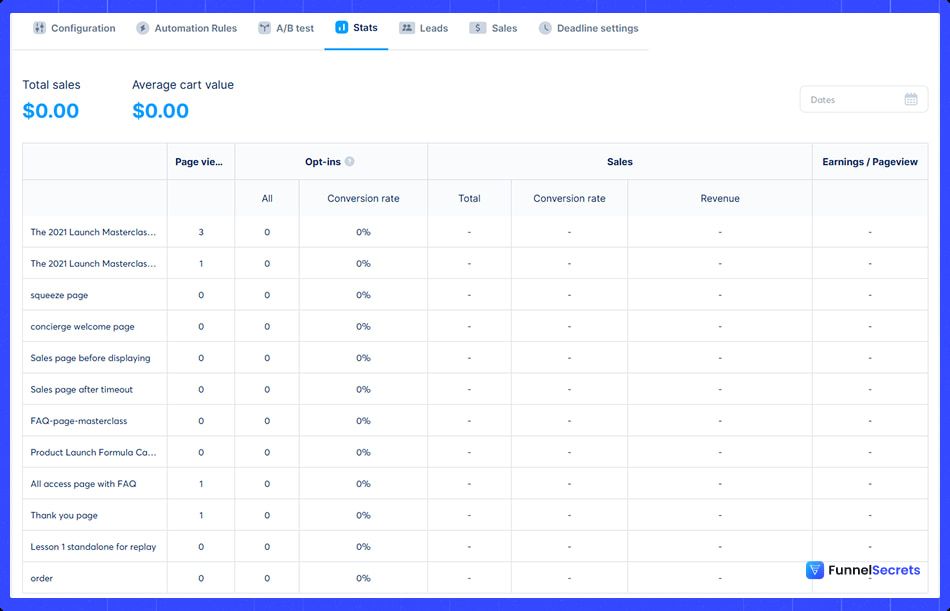950x611 pixels.
Task: Click the A/B test flask icon
Action: (x=263, y=29)
